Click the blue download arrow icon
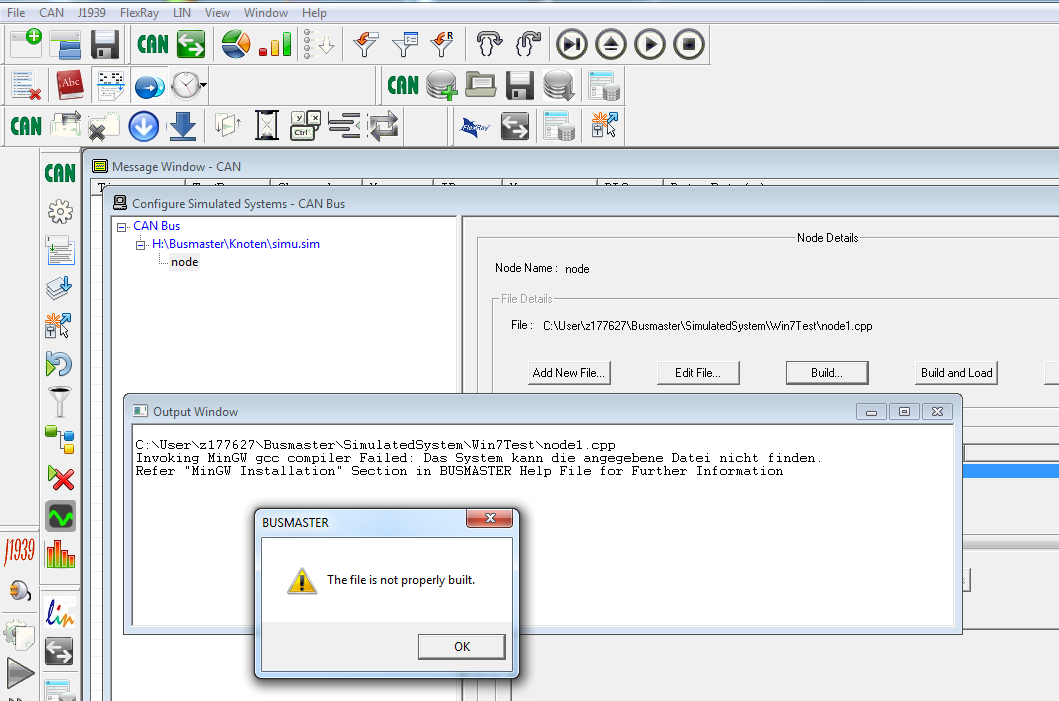 (x=183, y=126)
